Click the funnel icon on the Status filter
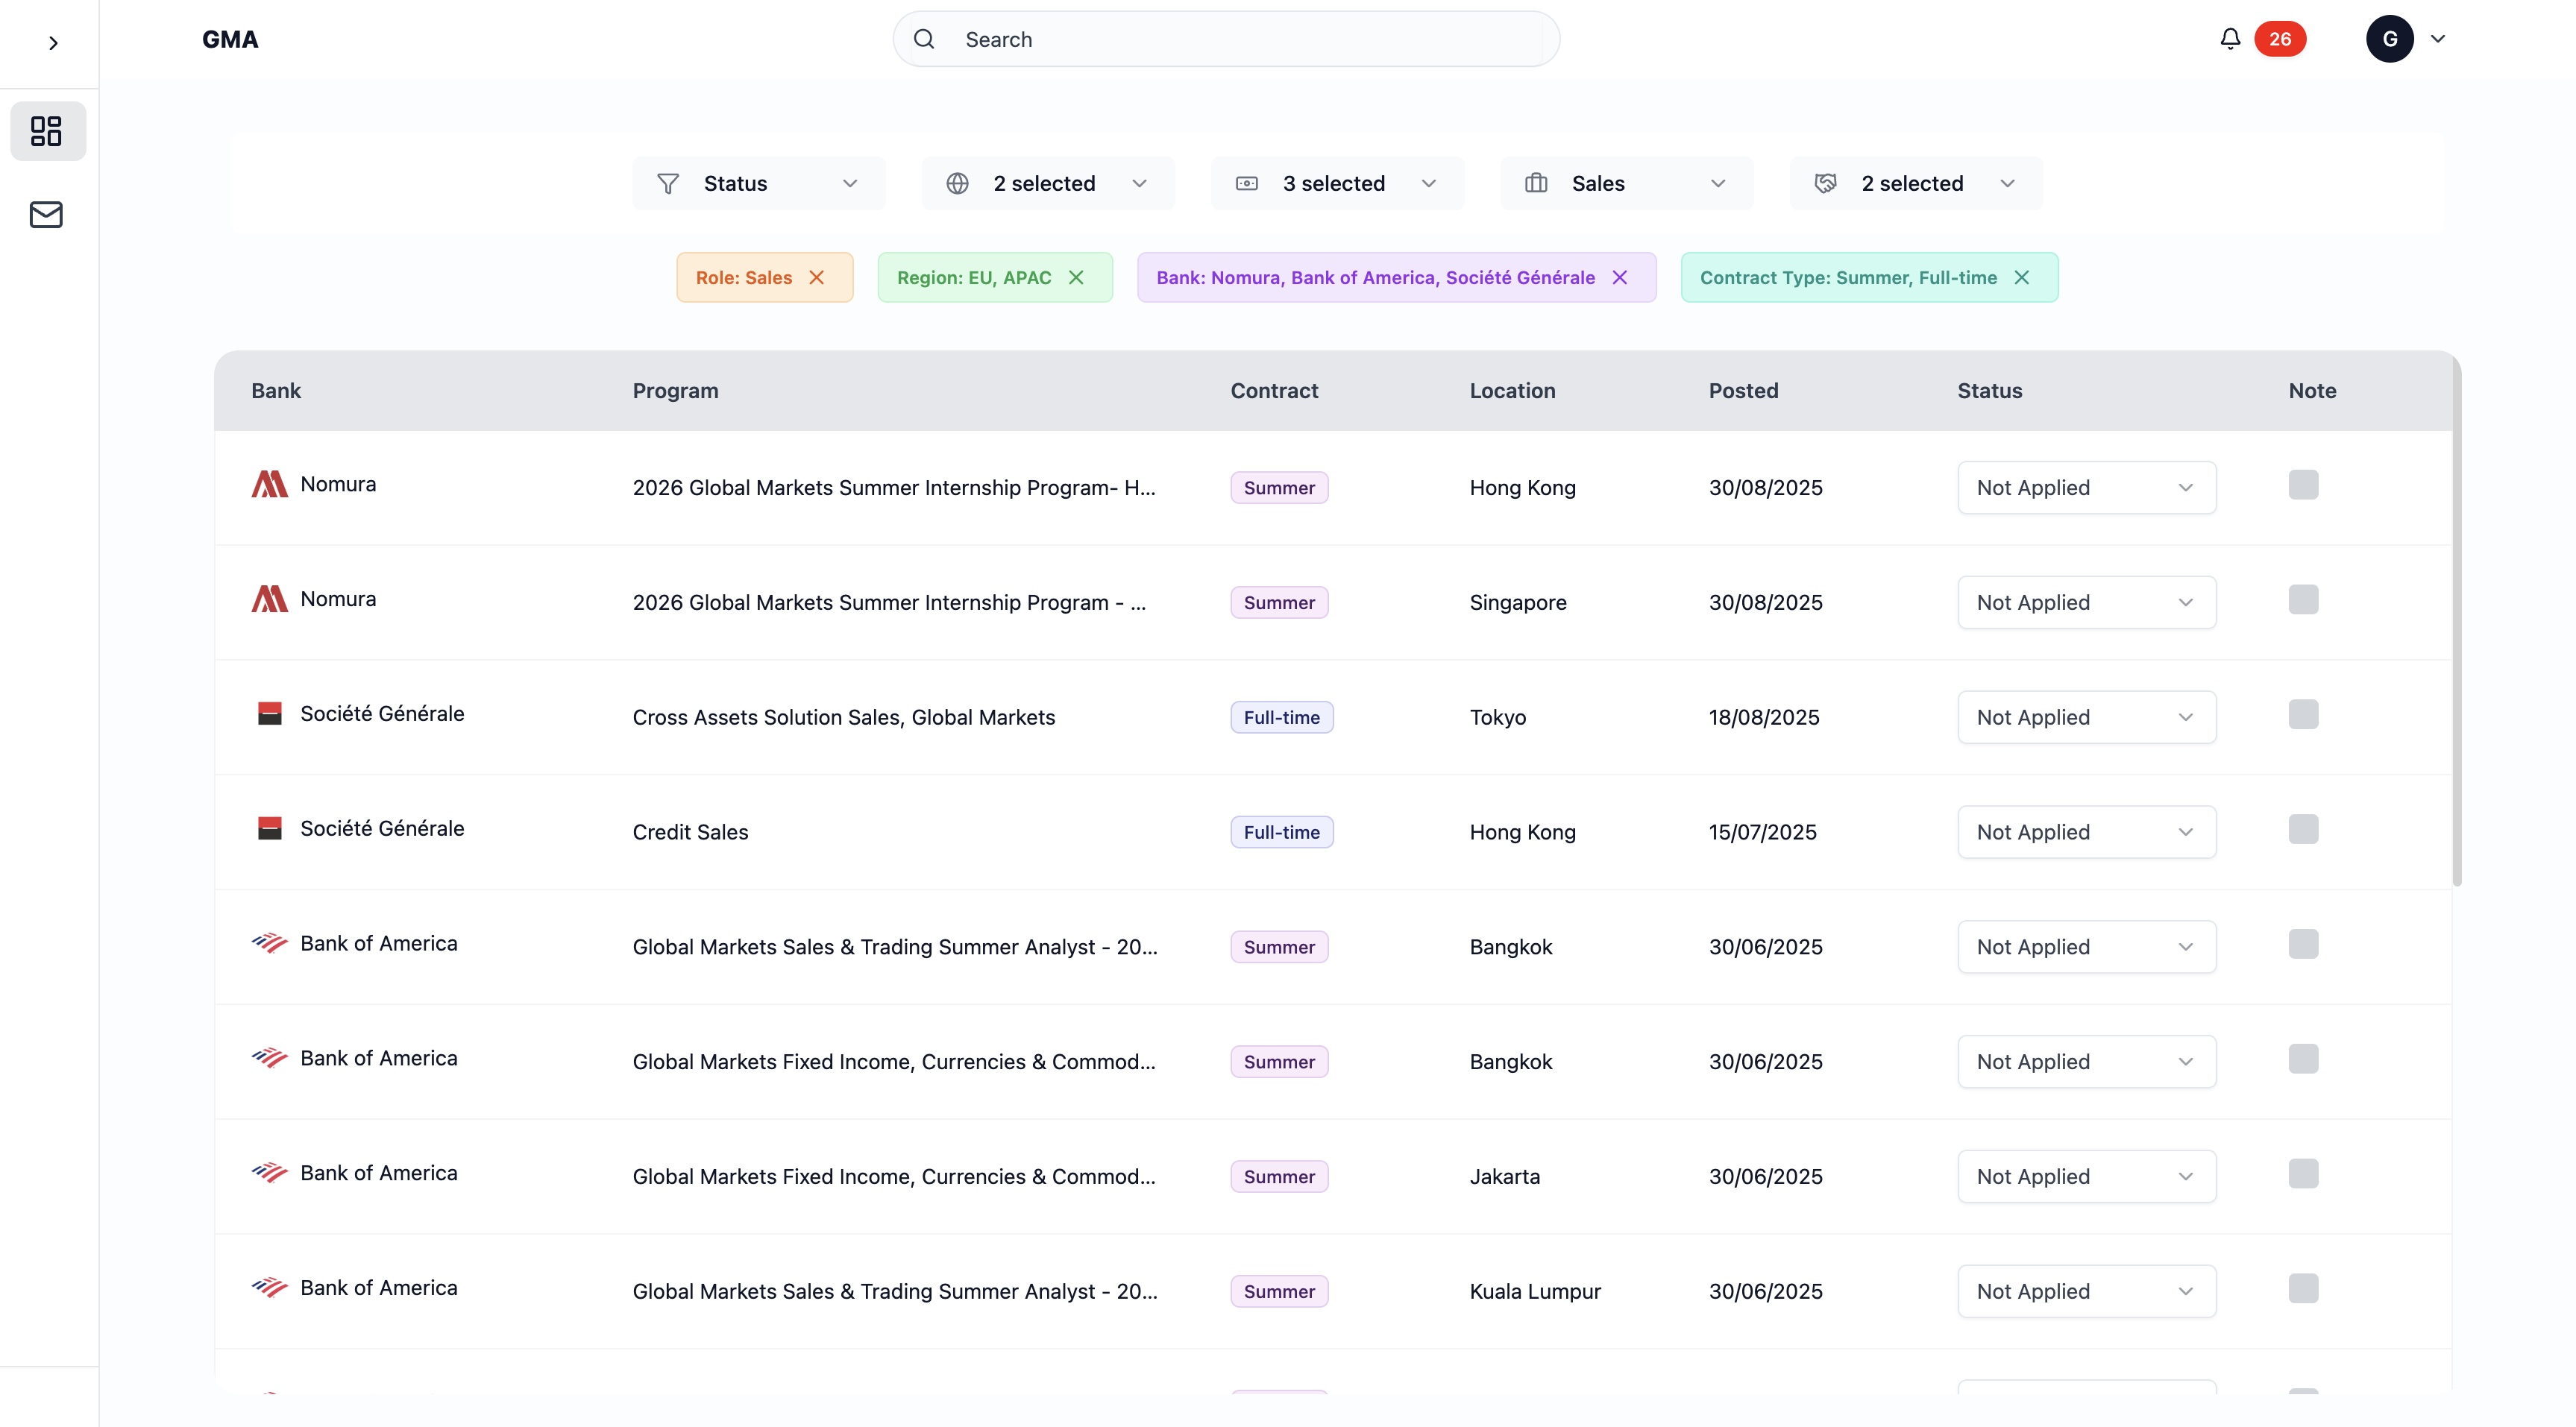Viewport: 2576px width, 1427px height. 668,183
